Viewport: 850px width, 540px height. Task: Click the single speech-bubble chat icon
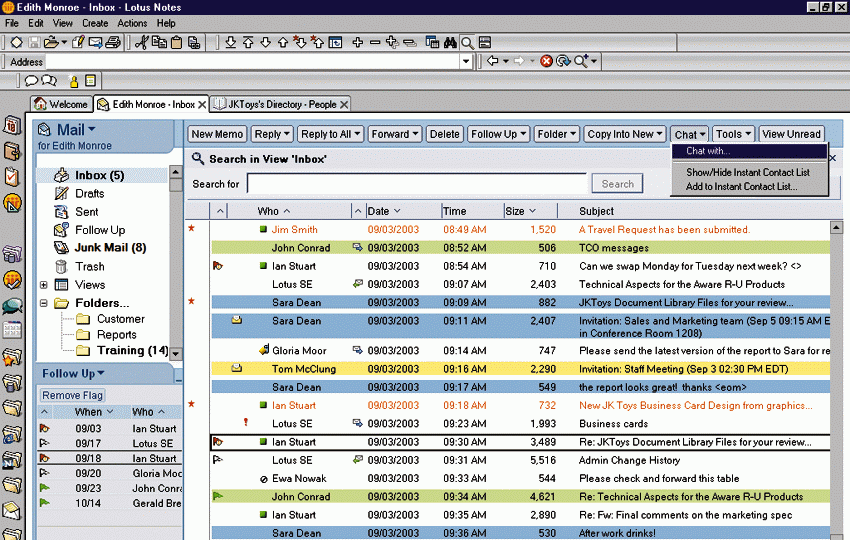(x=31, y=81)
